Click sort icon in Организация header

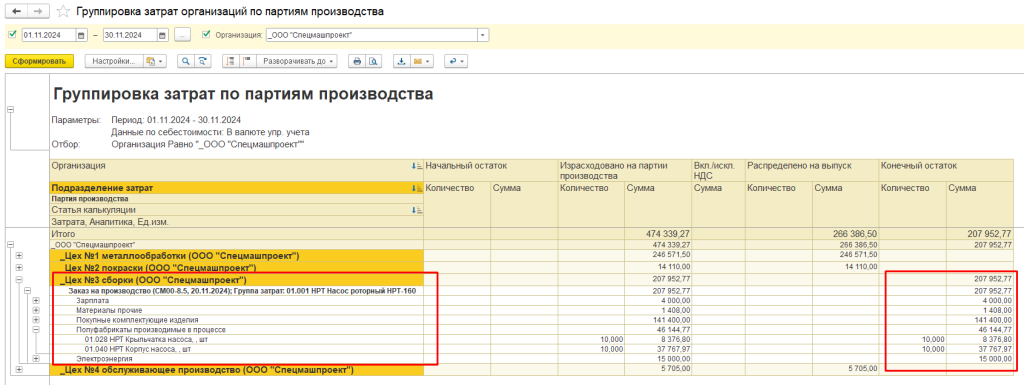417,166
